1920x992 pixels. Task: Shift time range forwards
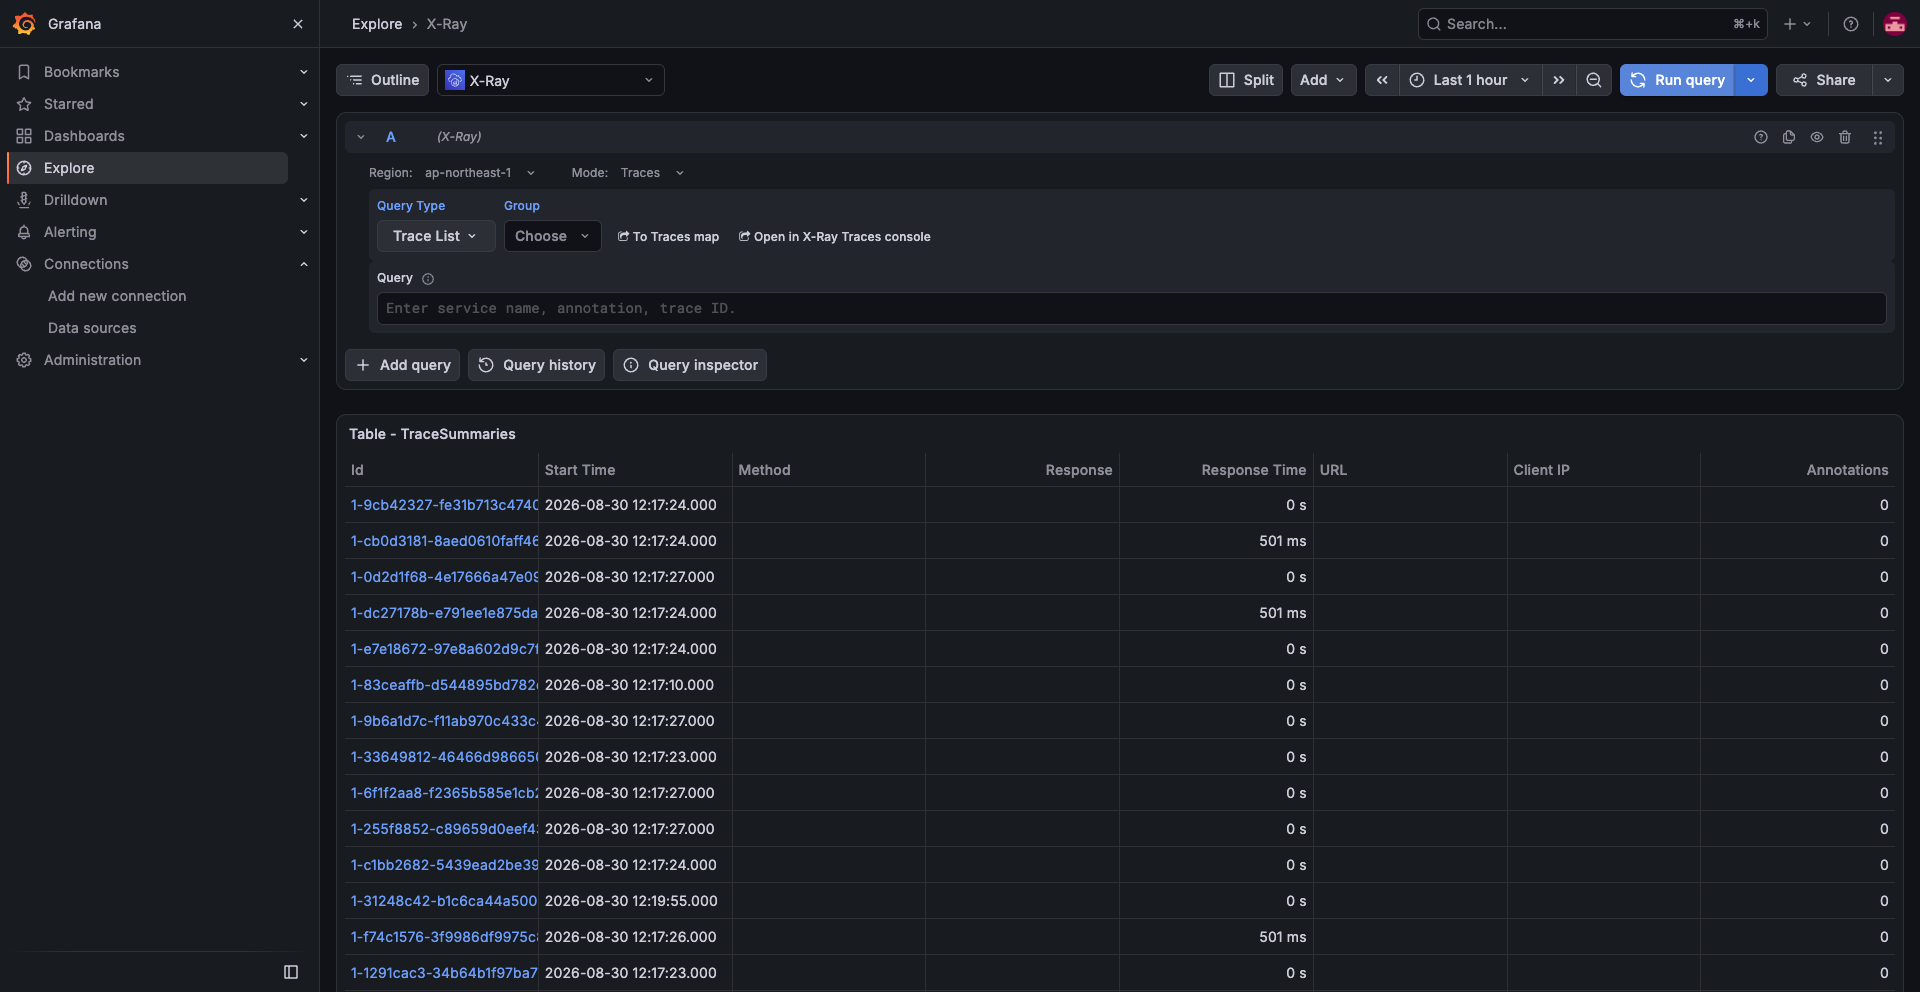click(1559, 80)
